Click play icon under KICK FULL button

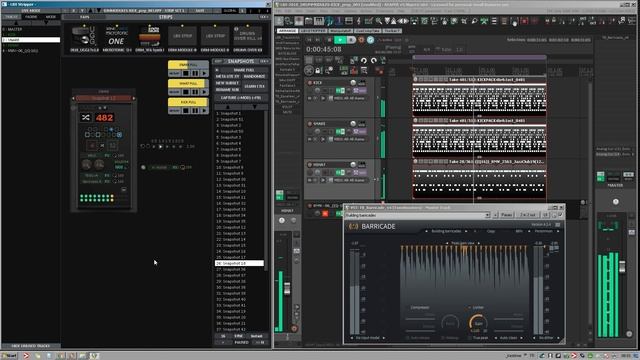point(204,111)
